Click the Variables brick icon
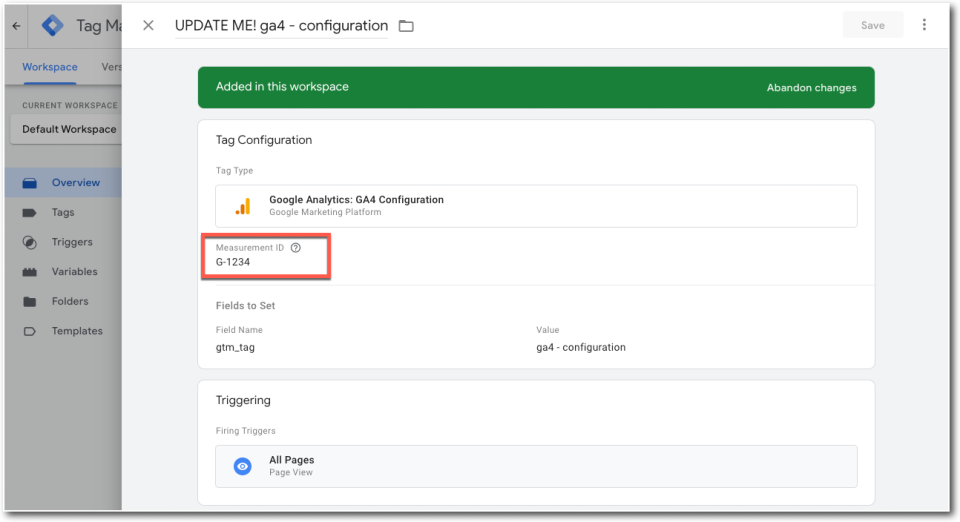The image size is (960, 522). (29, 272)
